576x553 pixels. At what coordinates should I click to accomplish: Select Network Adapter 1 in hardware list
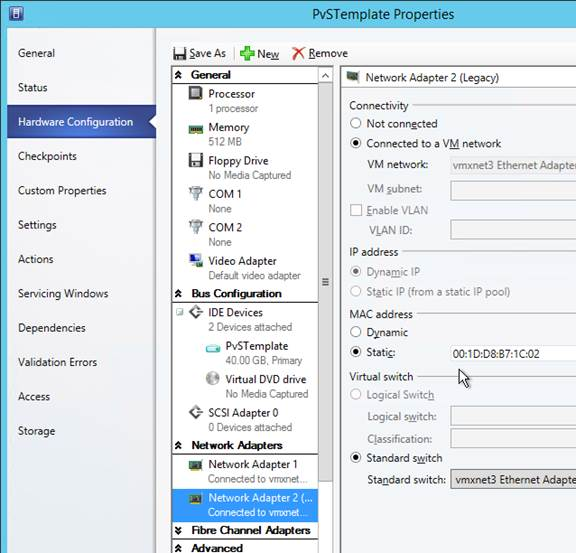pyautogui.click(x=245, y=471)
